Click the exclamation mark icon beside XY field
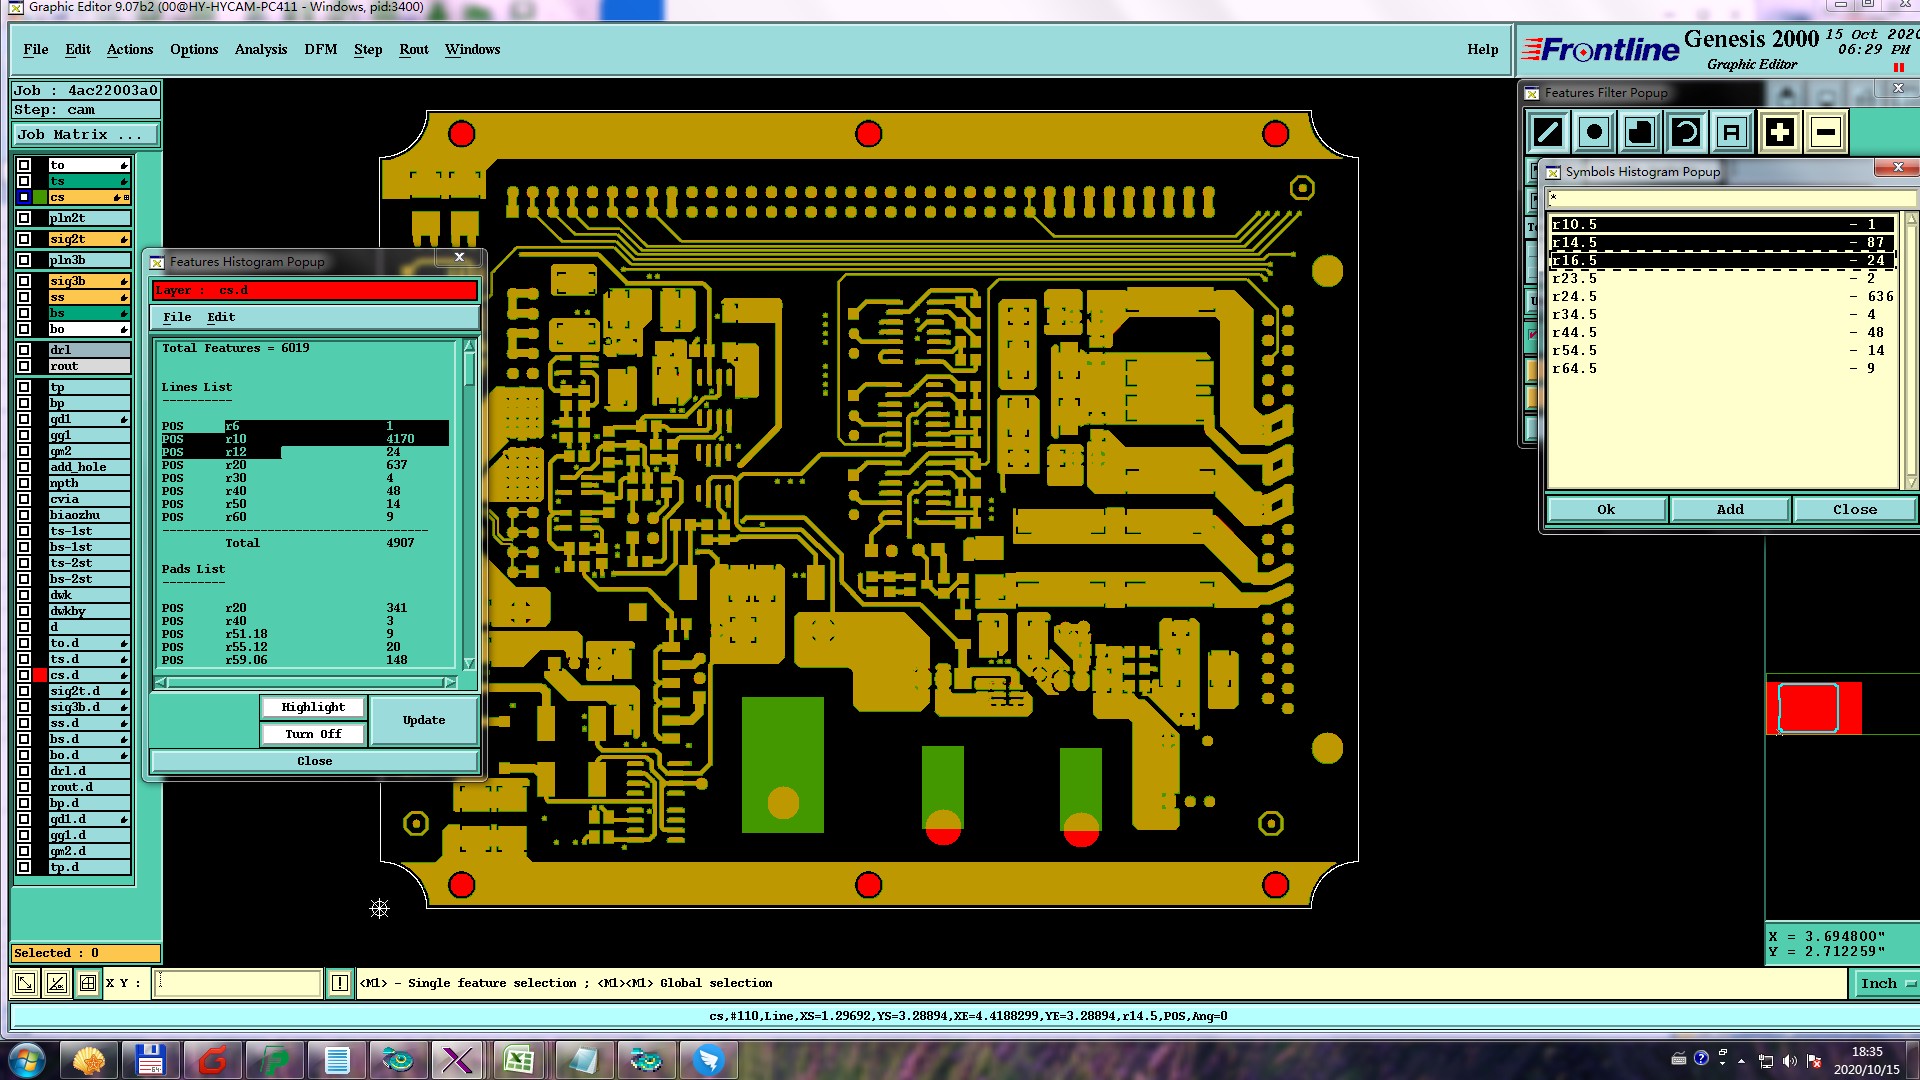This screenshot has height=1080, width=1920. (340, 983)
